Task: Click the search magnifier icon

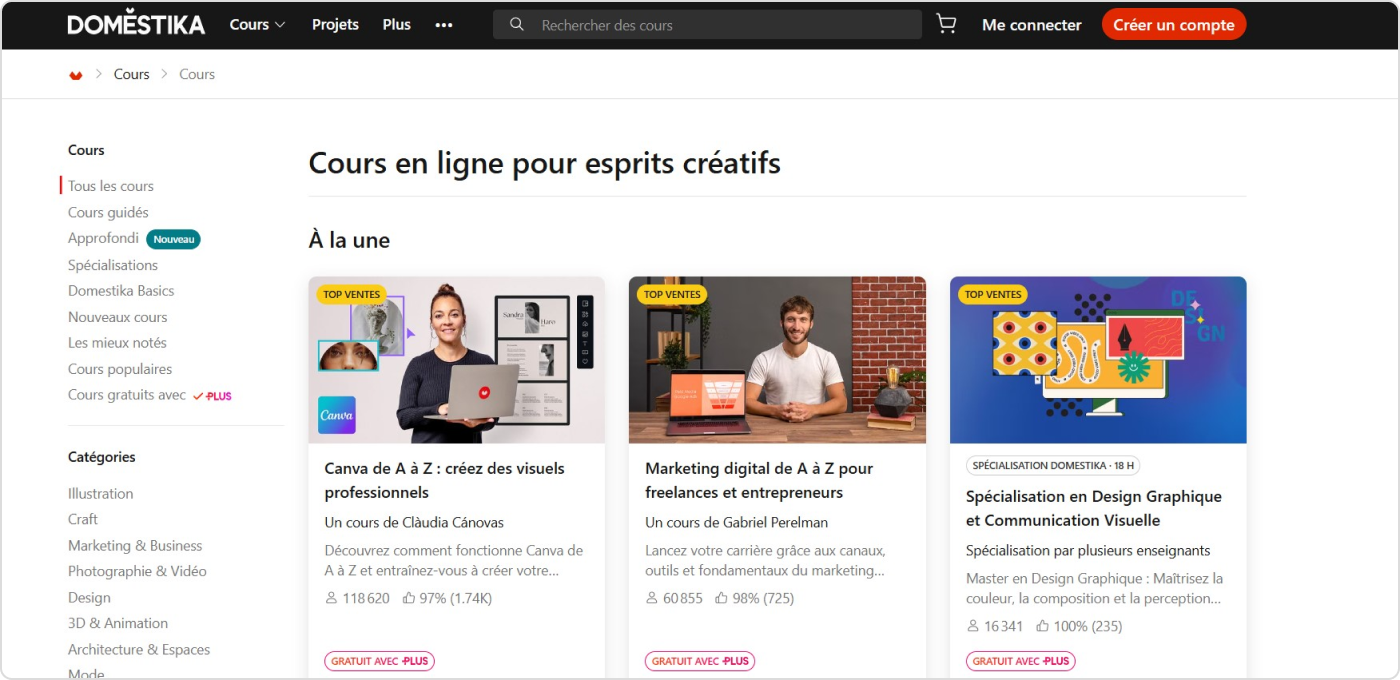Action: (x=516, y=24)
